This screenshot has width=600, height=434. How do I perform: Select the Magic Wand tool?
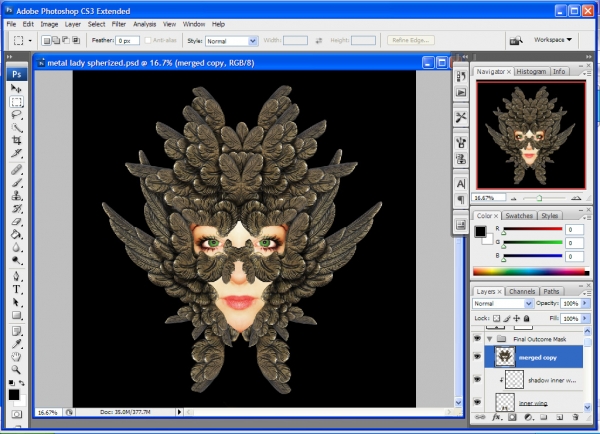(16, 128)
